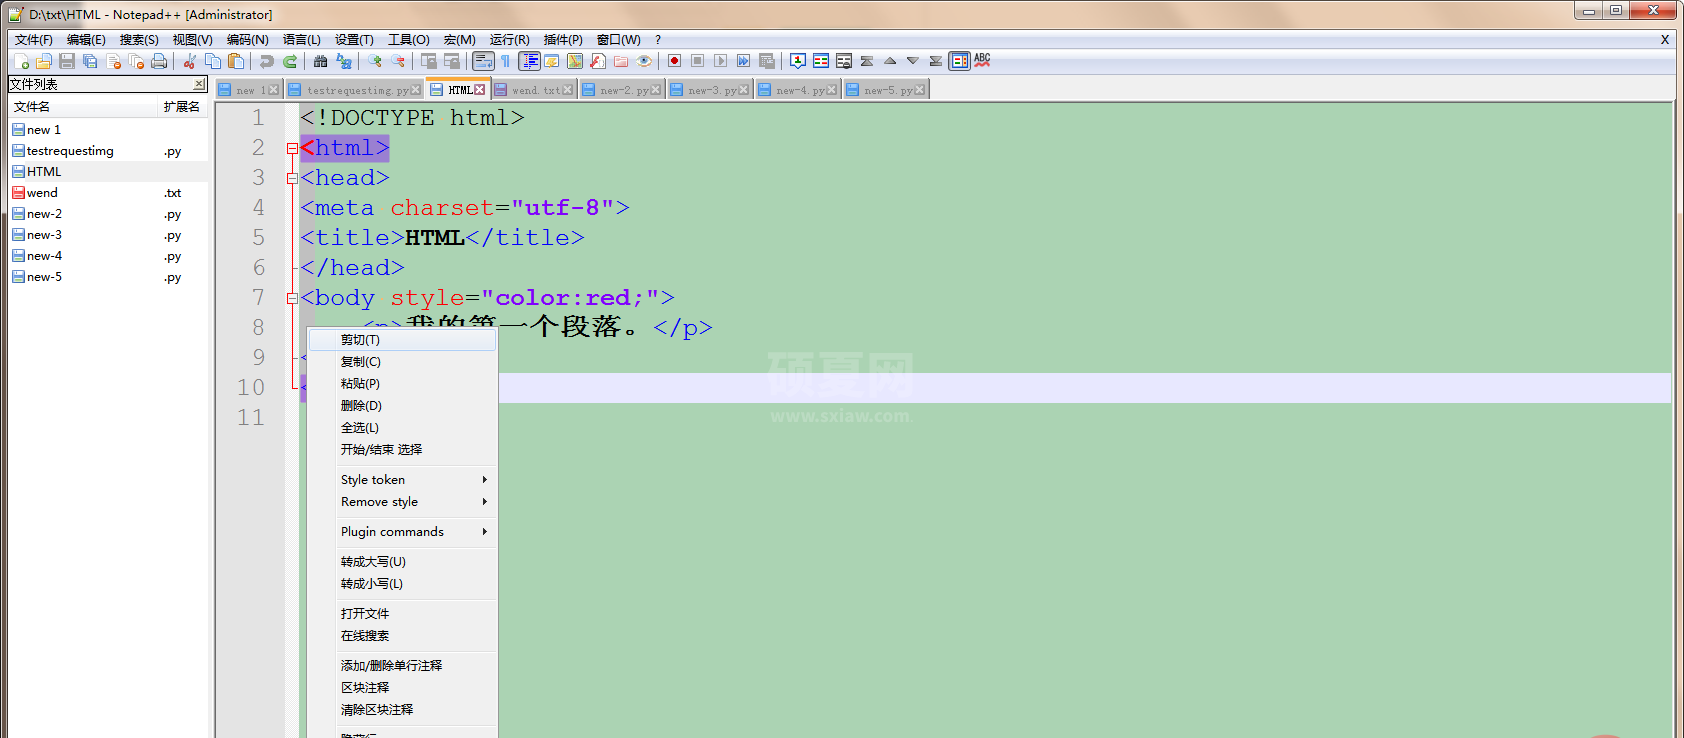
Task: Collapse the head fold marker on line 3
Action: pos(292,178)
